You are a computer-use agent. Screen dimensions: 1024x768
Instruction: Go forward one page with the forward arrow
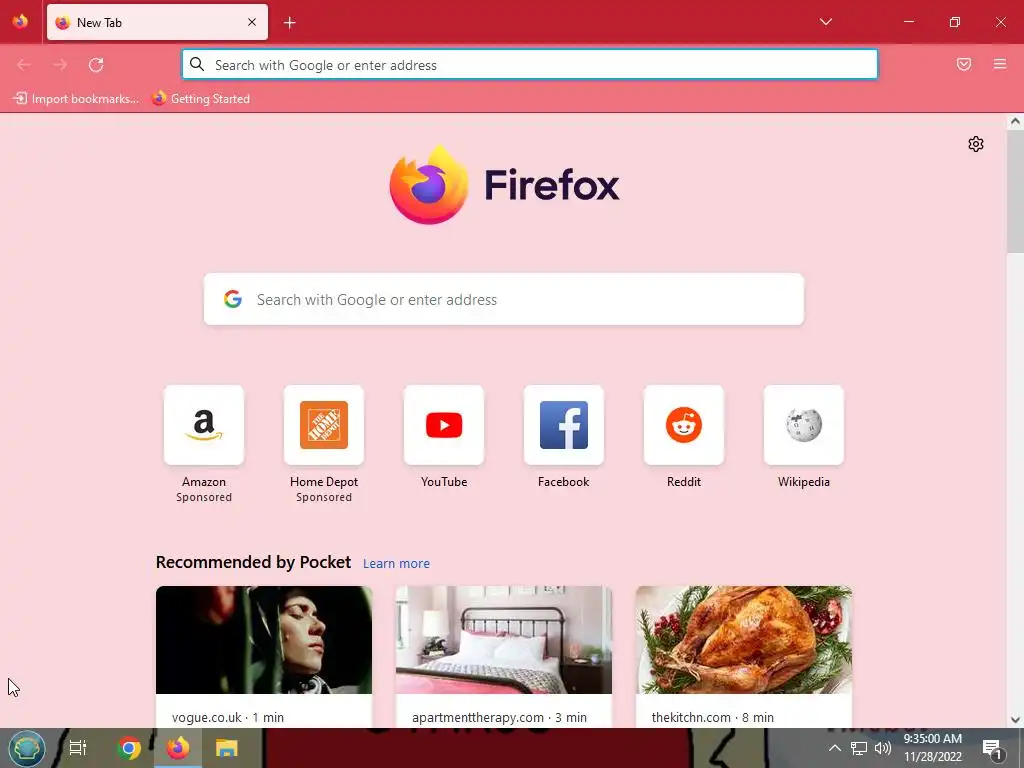(60, 65)
